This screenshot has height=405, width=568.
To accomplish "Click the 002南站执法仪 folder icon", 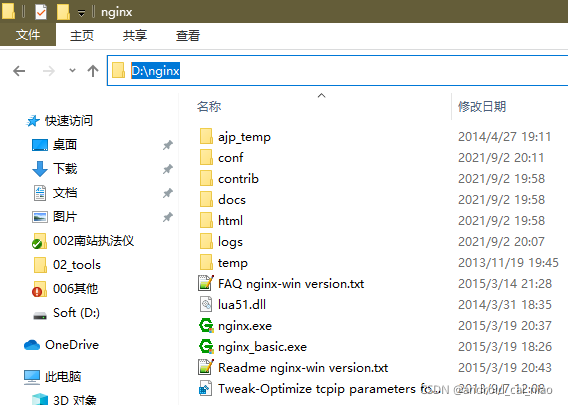I will tap(39, 241).
